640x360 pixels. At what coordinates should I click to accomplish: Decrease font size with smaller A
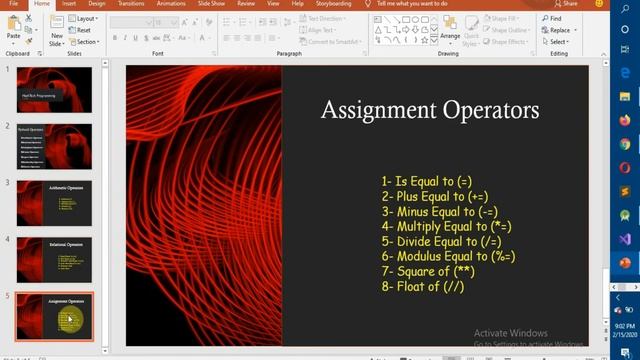click(195, 22)
